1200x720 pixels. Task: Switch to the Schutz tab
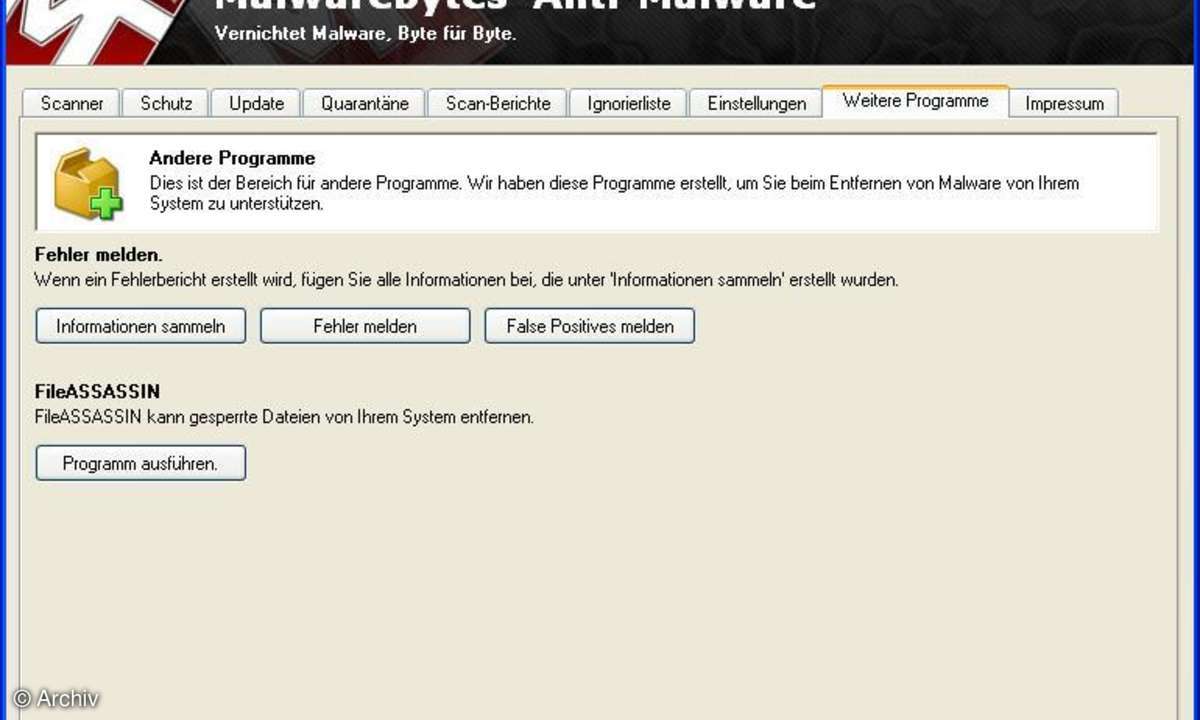[x=166, y=104]
